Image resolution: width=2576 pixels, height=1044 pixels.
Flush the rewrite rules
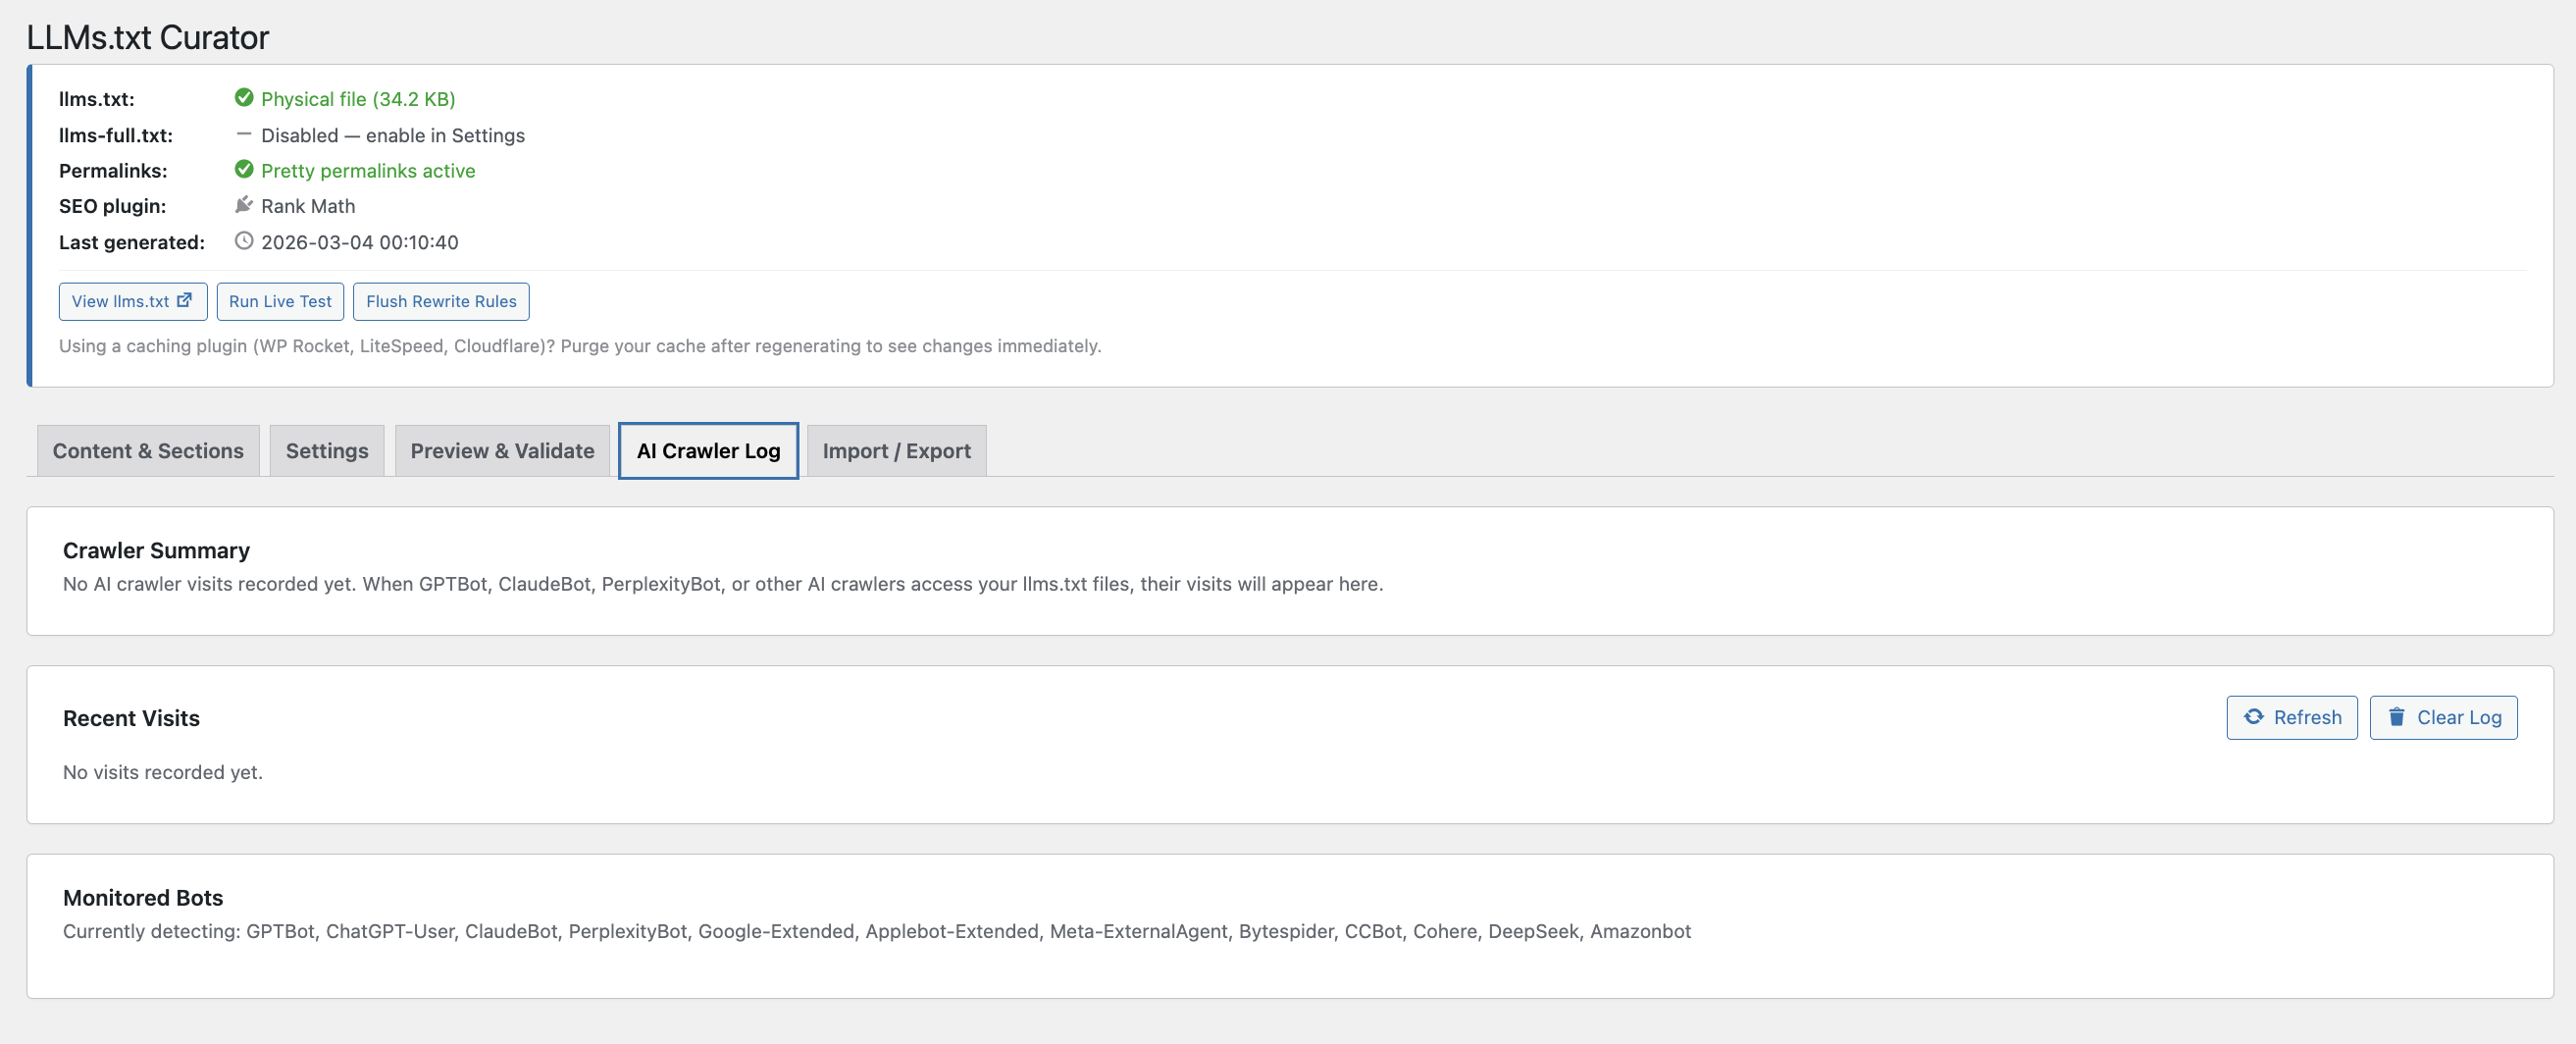tap(440, 300)
